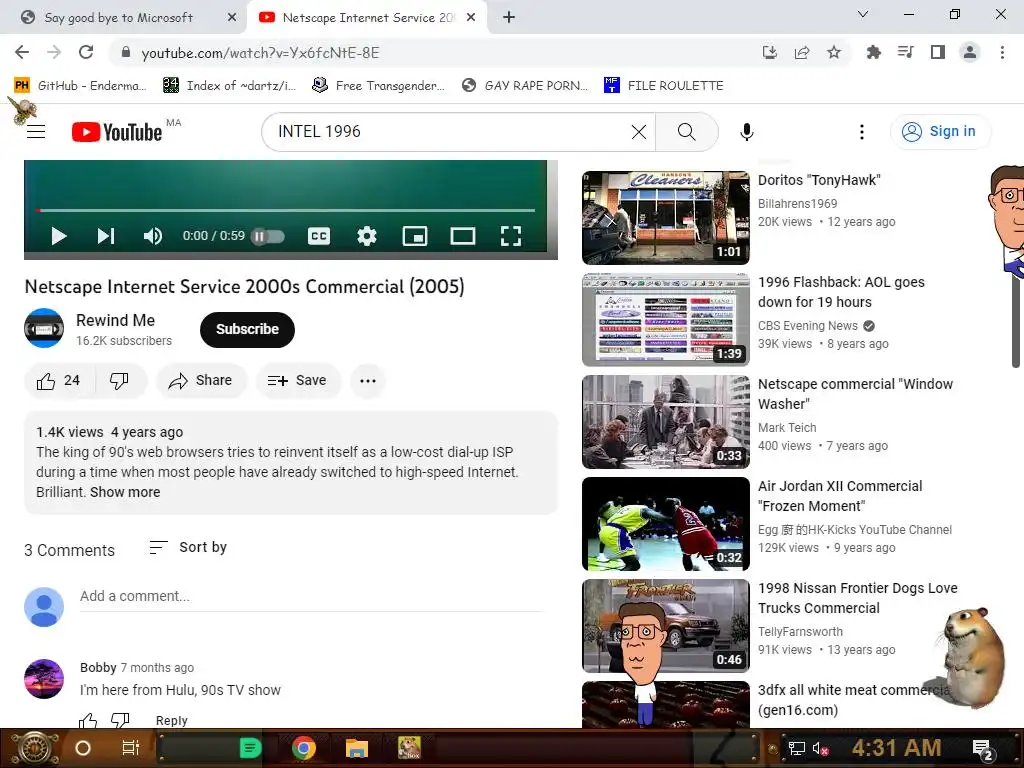
Task: Open Bobby's profile avatar
Action: (x=44, y=679)
